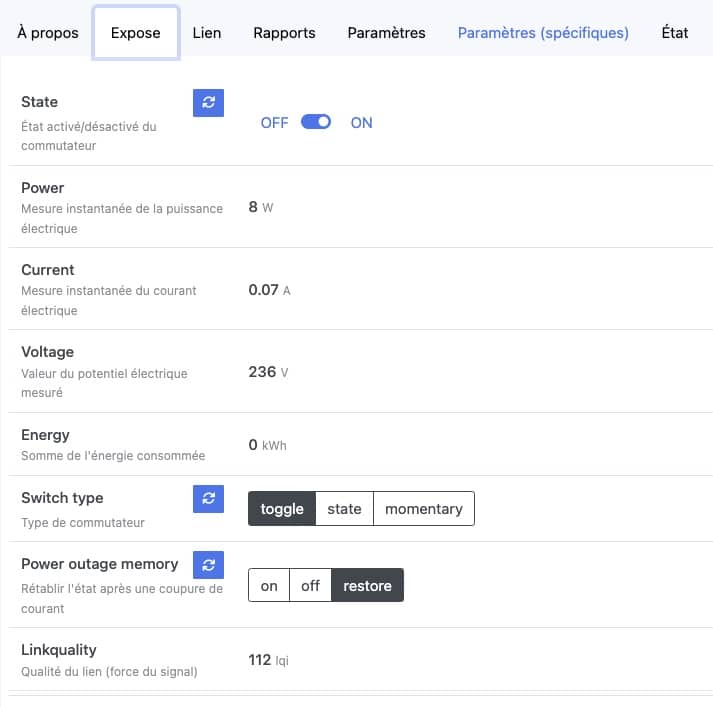Viewport: 713px width, 707px height.
Task: Set switch state to OFF label
Action: (274, 123)
